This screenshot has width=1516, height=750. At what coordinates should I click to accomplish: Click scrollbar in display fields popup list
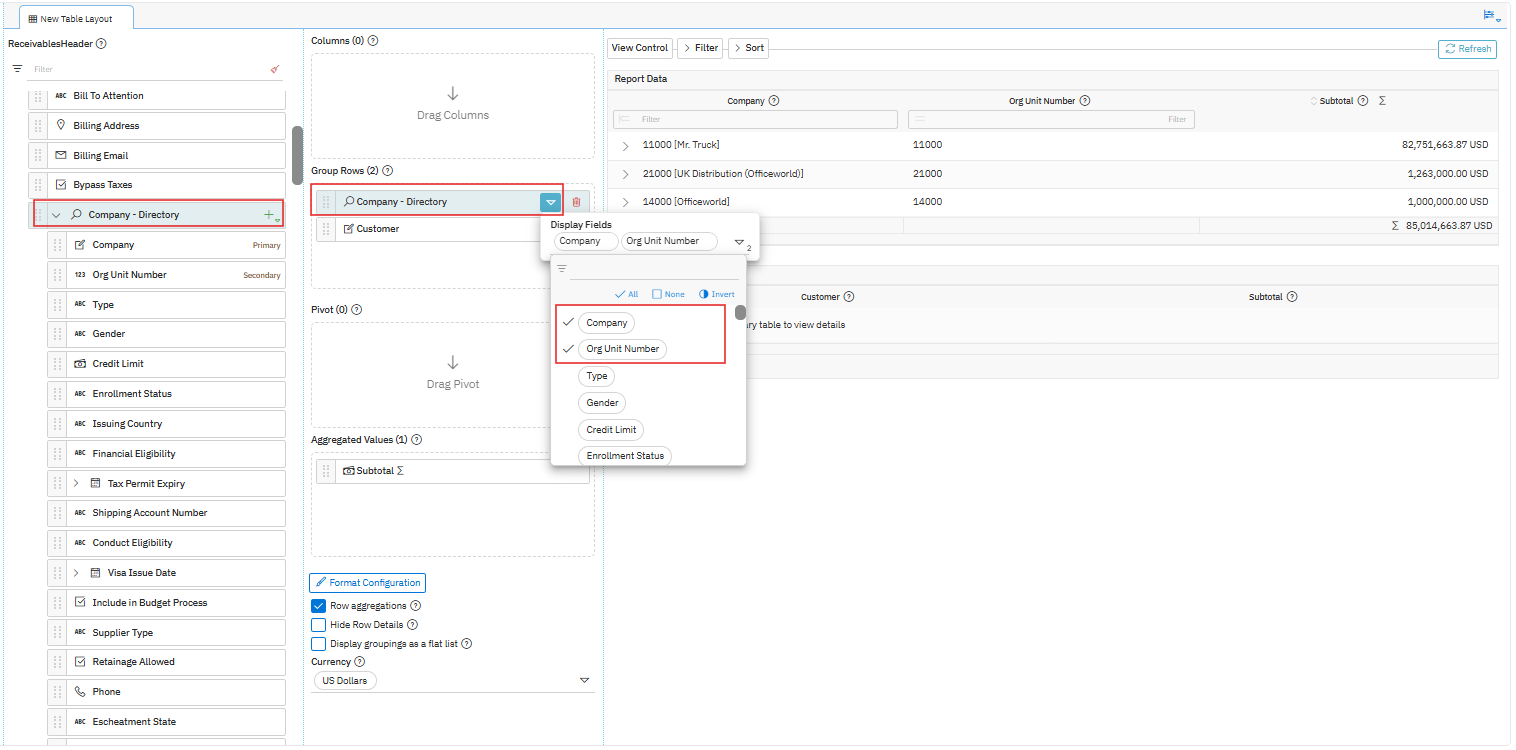click(741, 313)
